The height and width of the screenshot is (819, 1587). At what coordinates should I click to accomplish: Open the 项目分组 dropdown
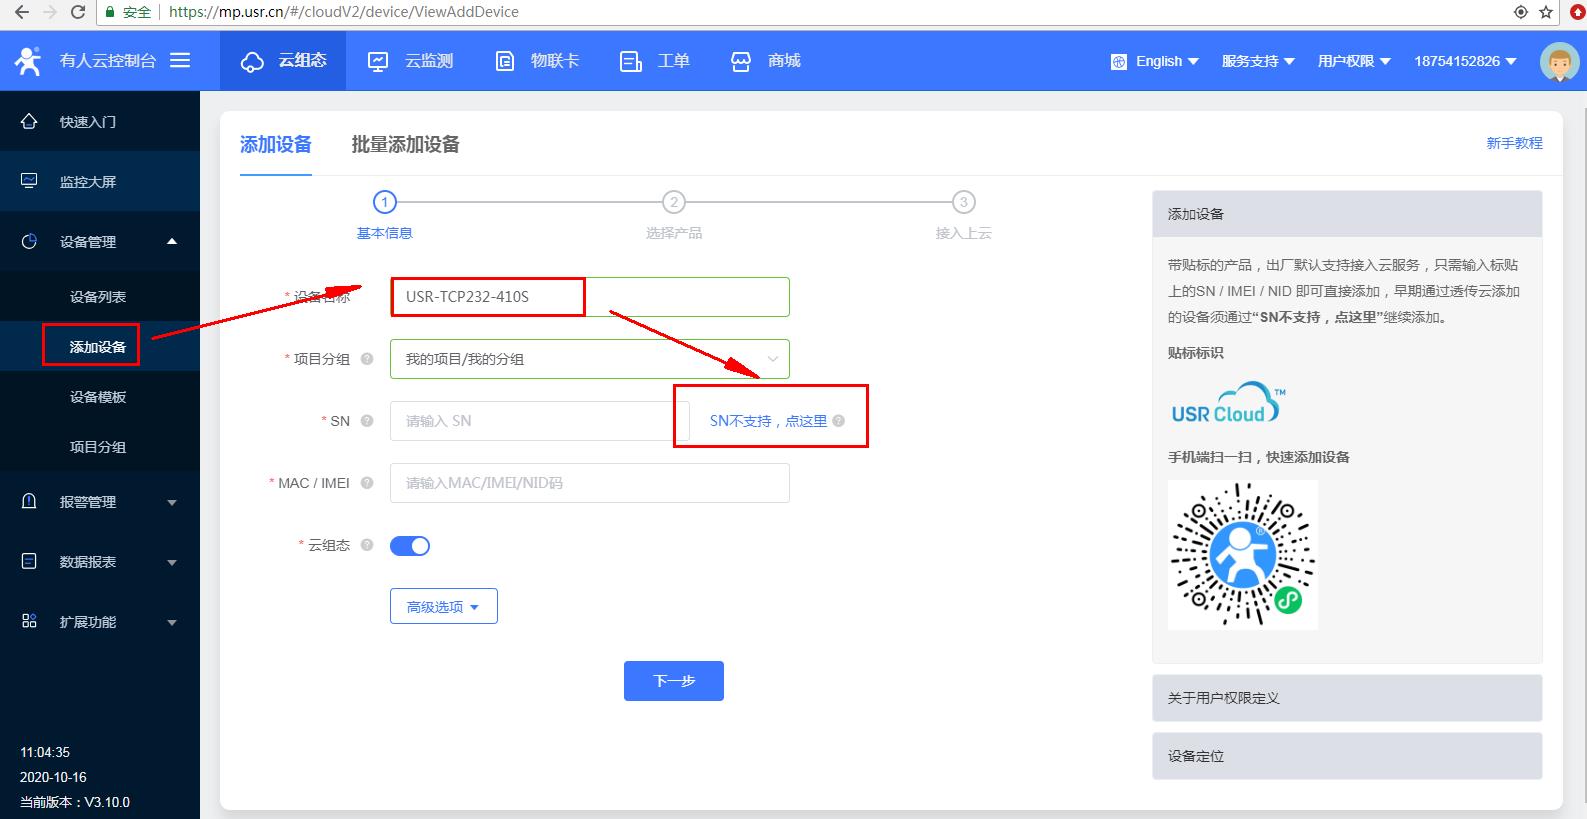coord(589,359)
